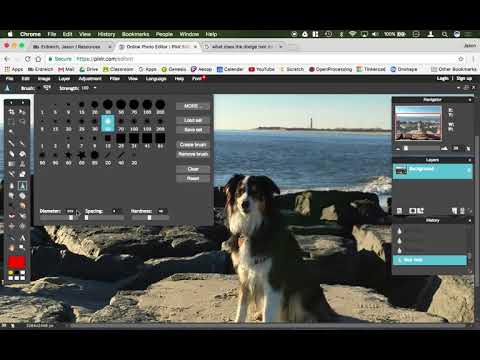Select the Clone stamp tool
This screenshot has width=480, height=360.
click(22, 164)
